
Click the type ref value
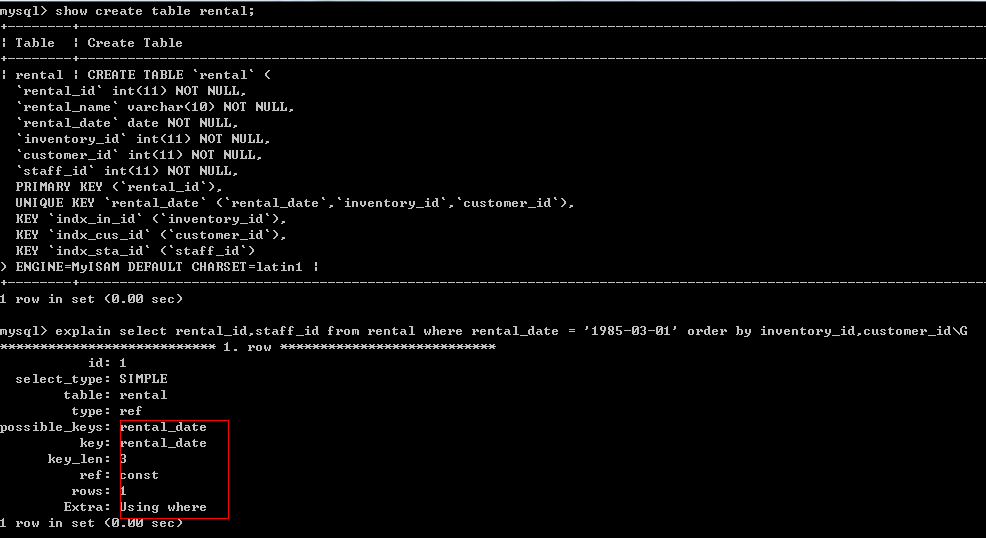[131, 411]
